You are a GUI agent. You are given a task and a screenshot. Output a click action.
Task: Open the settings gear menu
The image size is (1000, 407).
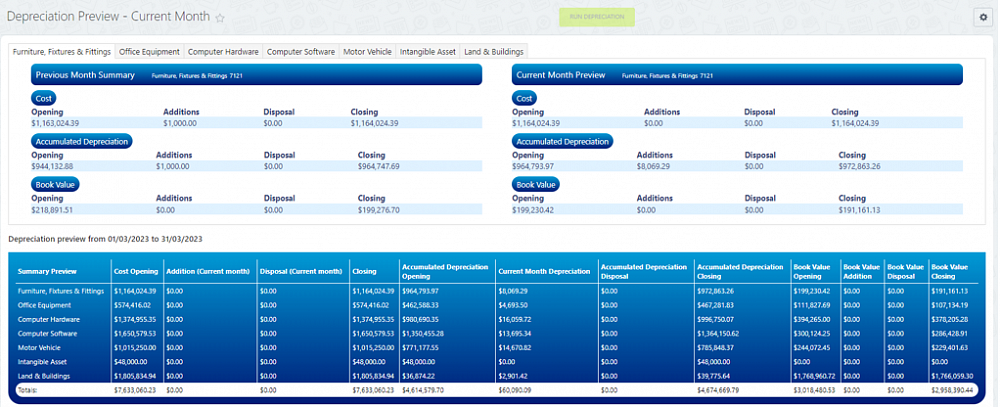tap(982, 17)
